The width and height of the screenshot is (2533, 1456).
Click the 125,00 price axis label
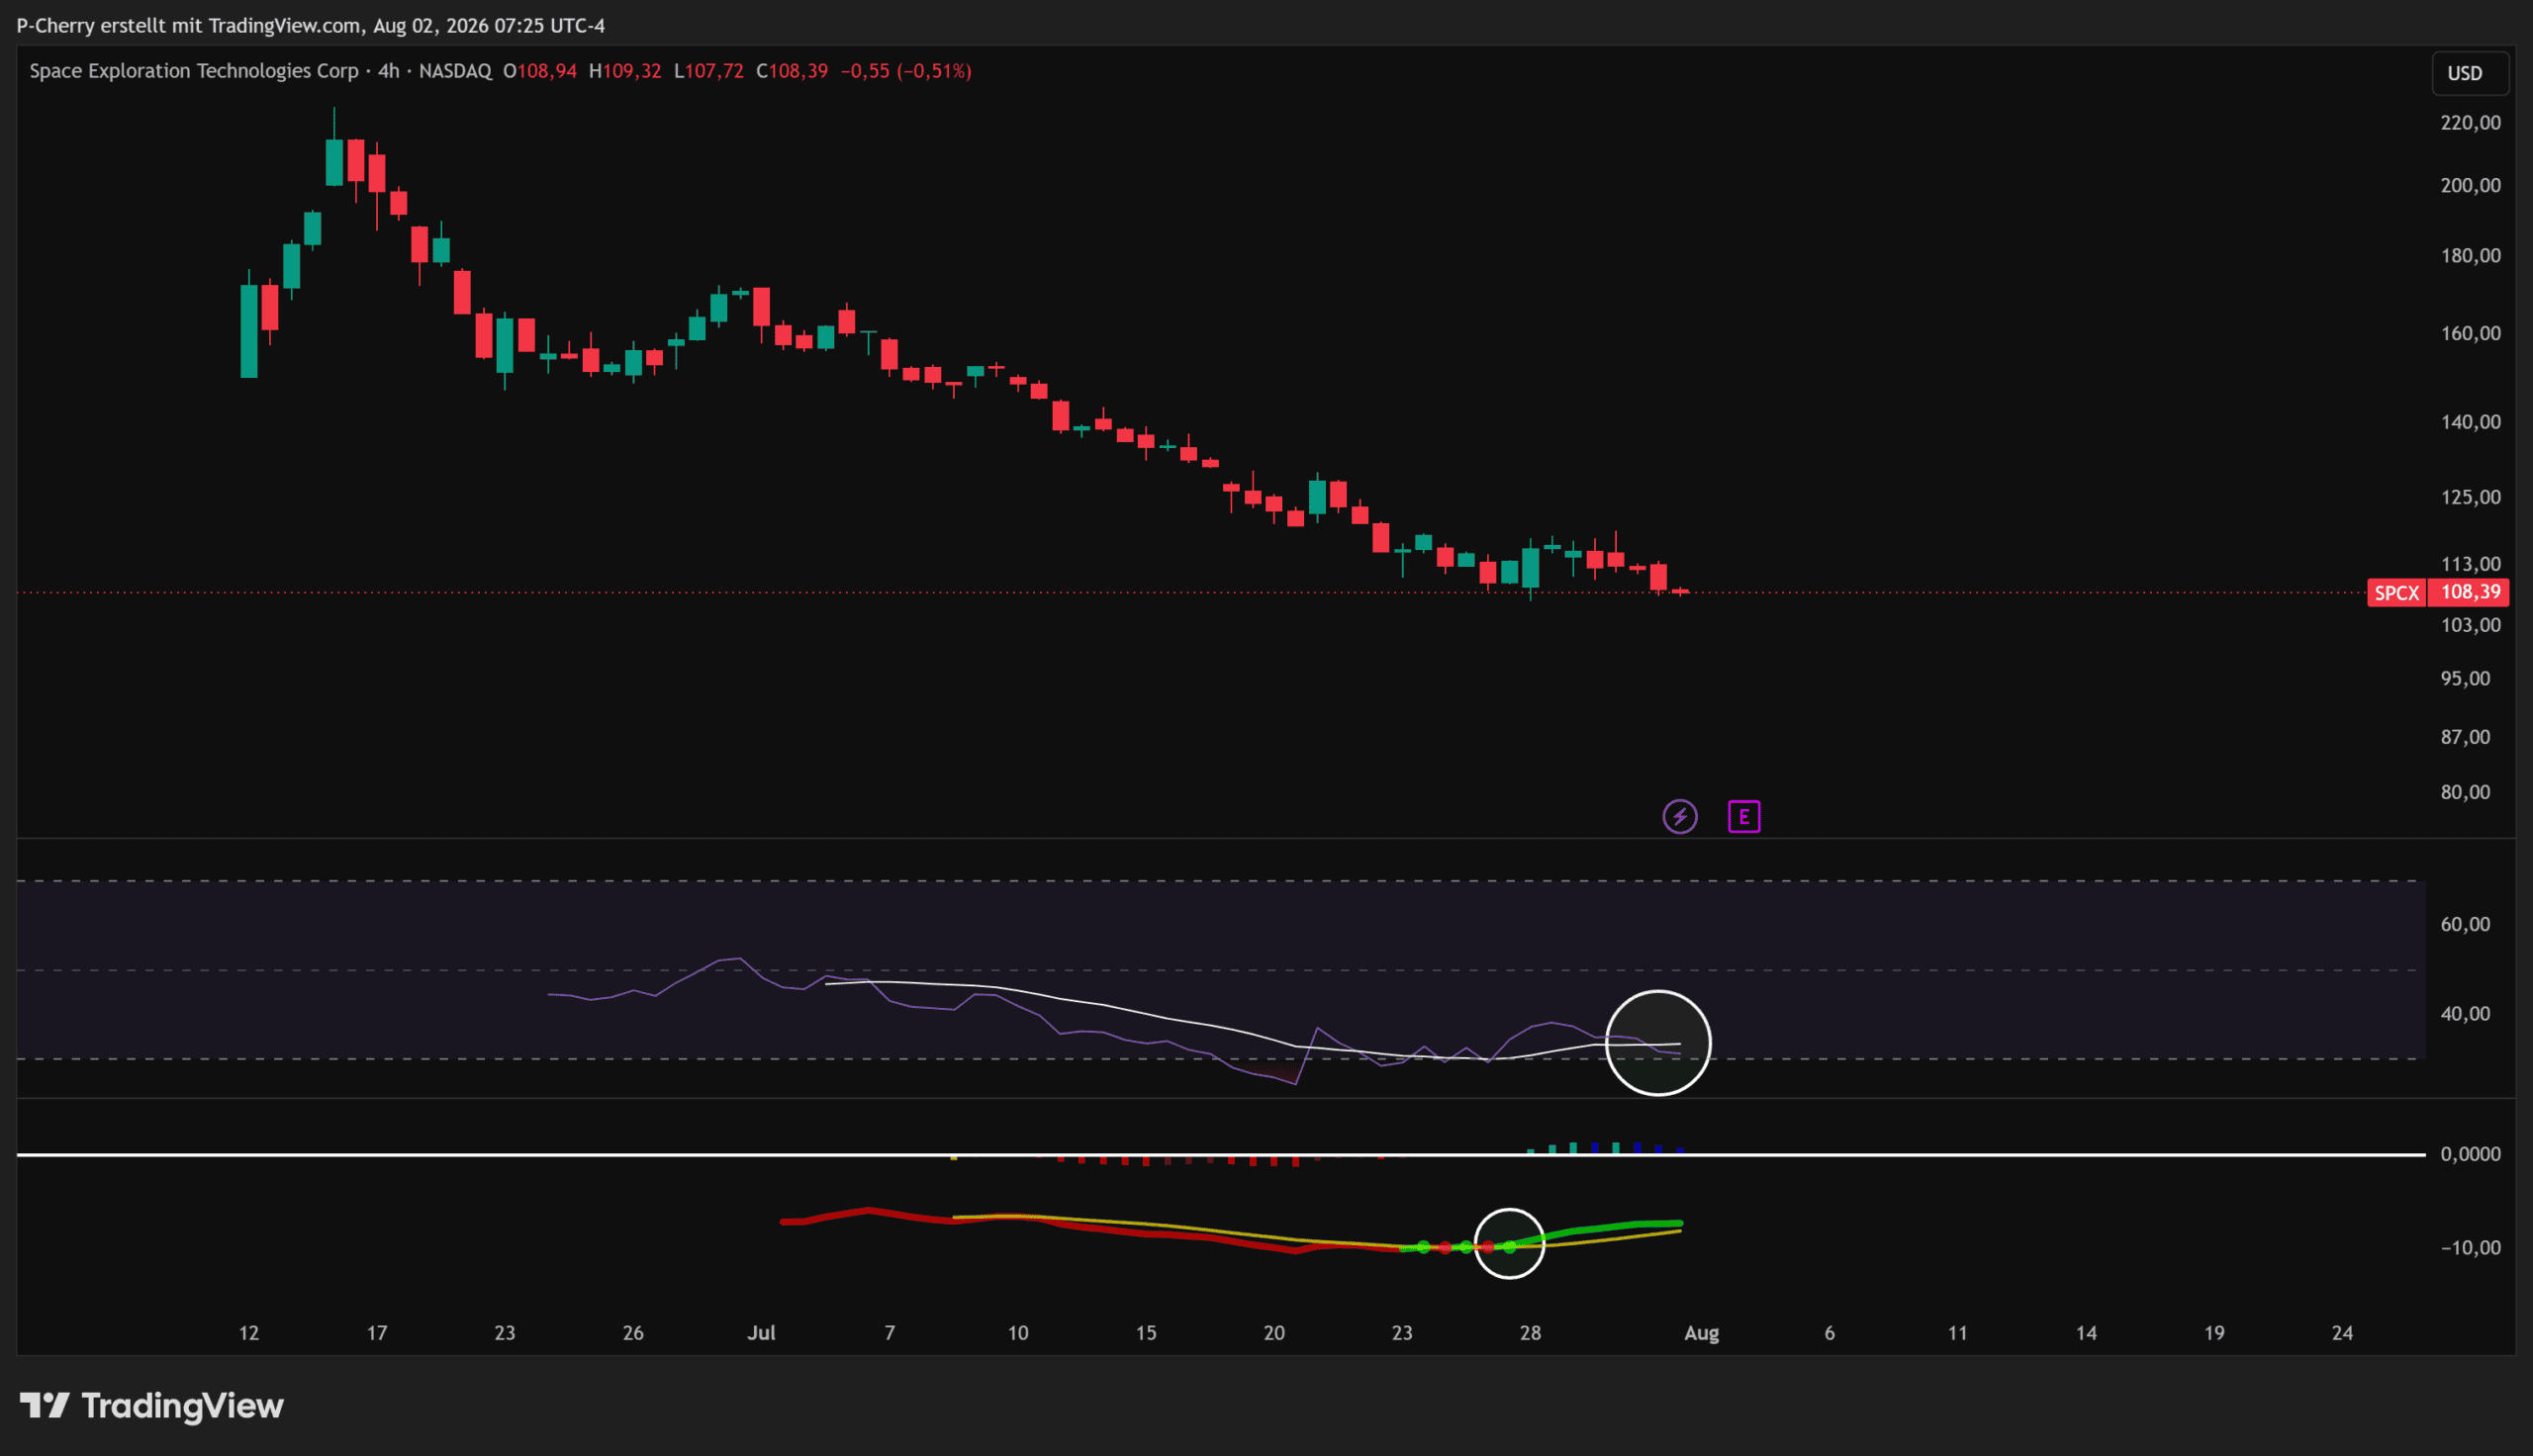coord(2470,497)
